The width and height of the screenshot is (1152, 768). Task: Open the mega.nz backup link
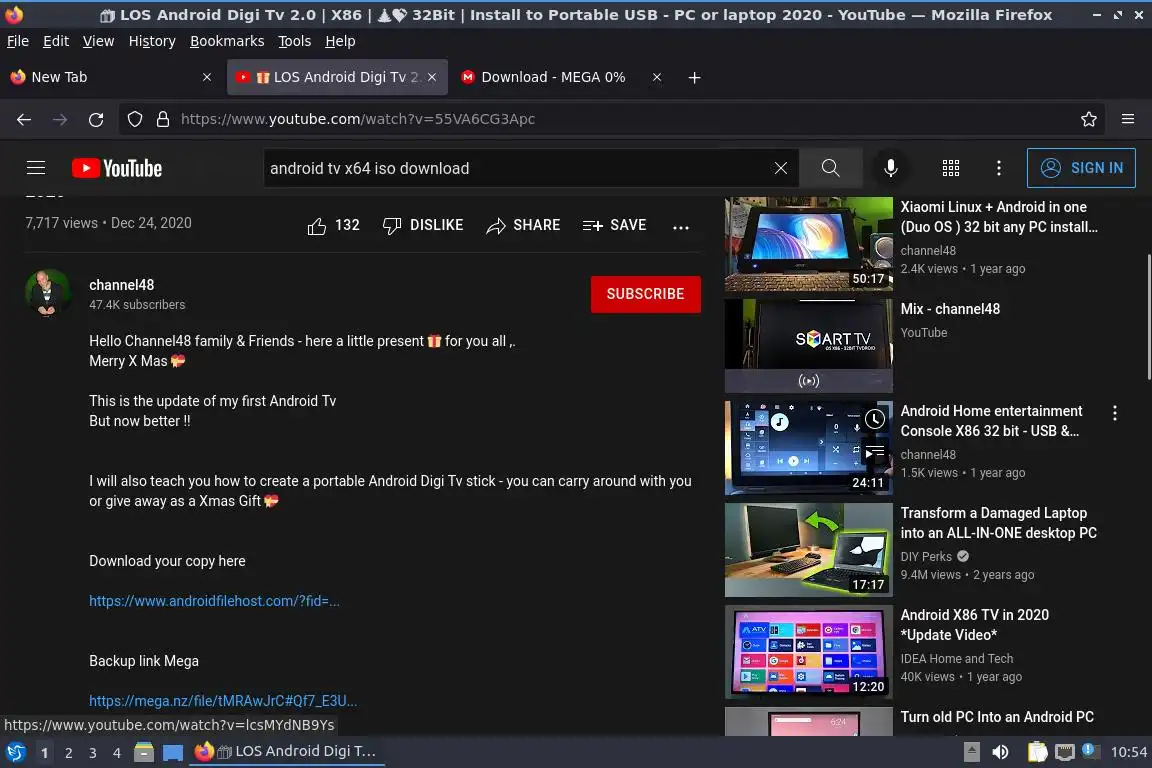[x=223, y=701]
